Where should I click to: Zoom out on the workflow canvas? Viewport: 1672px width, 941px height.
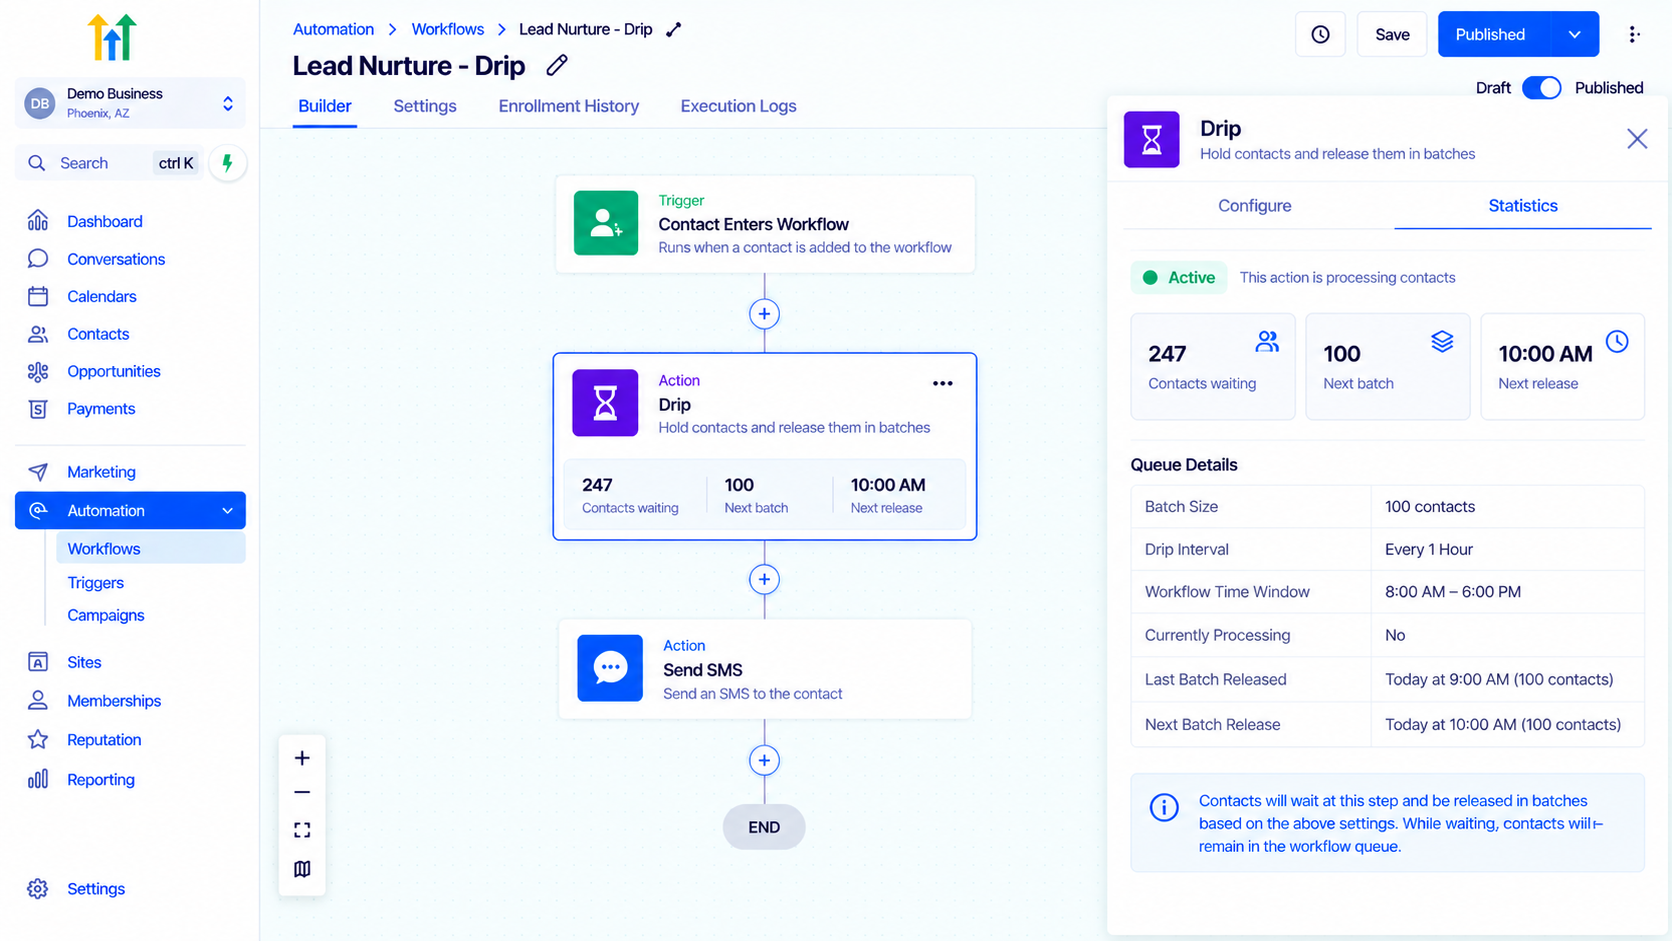pos(302,793)
